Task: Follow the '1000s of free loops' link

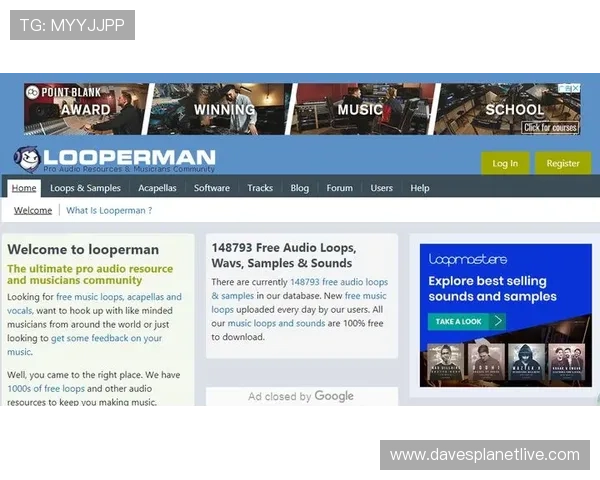Action: coord(46,388)
